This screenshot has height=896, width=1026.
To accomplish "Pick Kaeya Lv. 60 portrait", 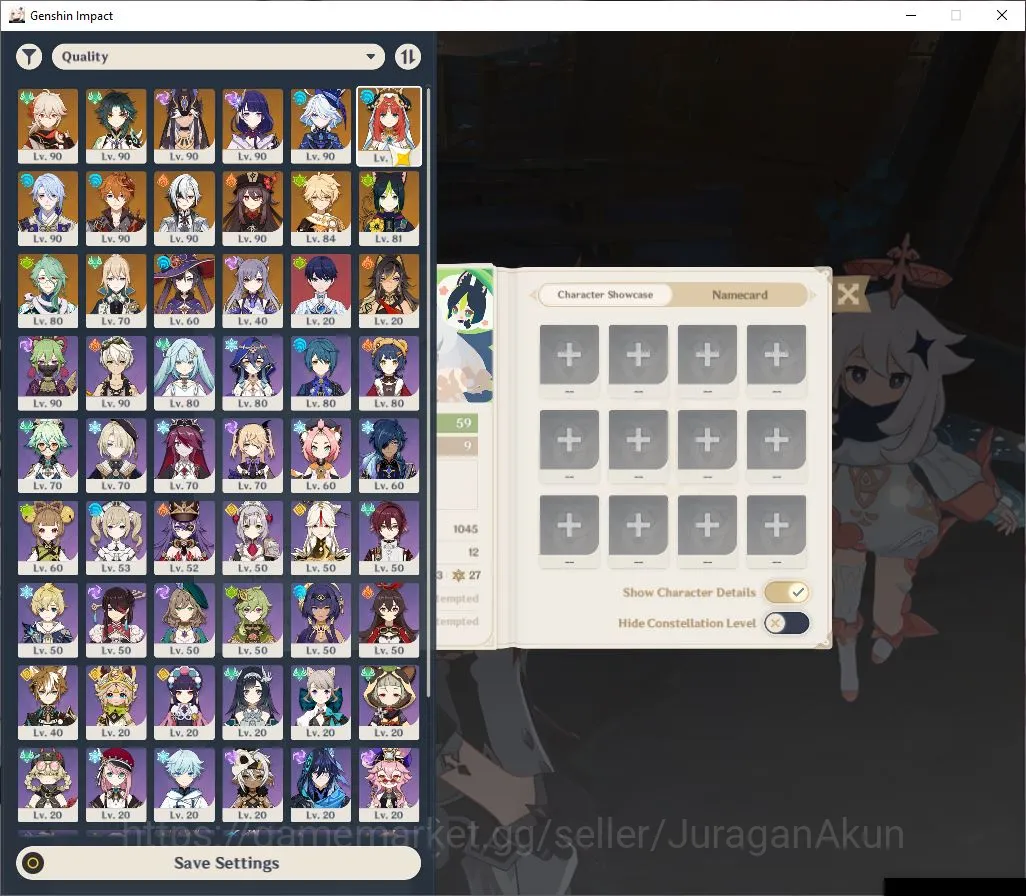I will coord(389,456).
